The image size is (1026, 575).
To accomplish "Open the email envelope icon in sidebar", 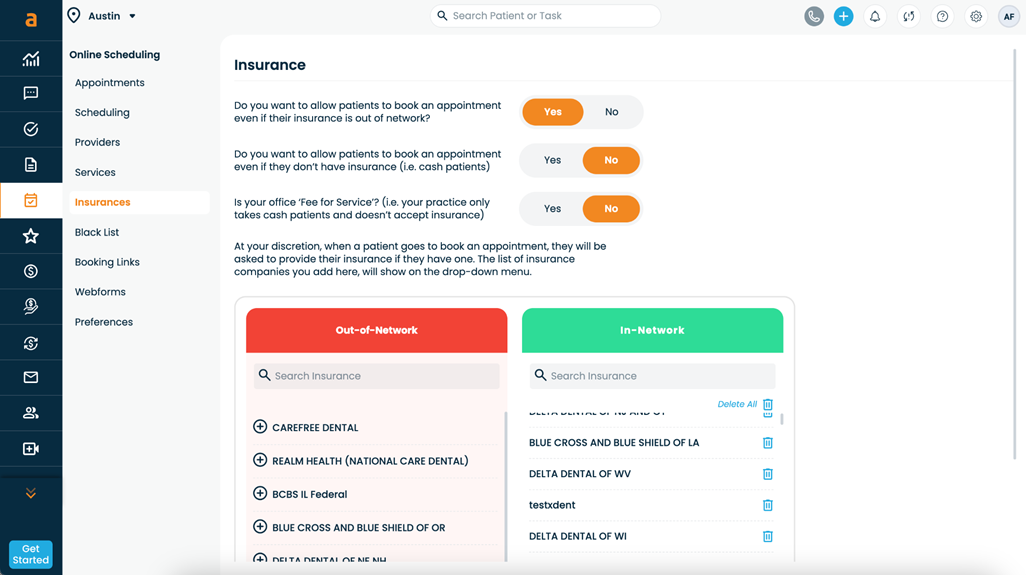I will [x=31, y=377].
